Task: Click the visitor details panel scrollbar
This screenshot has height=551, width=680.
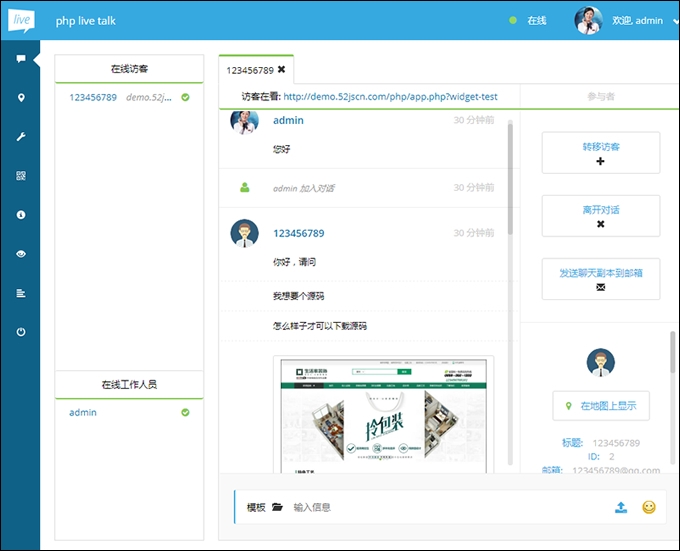Action: coord(673,352)
